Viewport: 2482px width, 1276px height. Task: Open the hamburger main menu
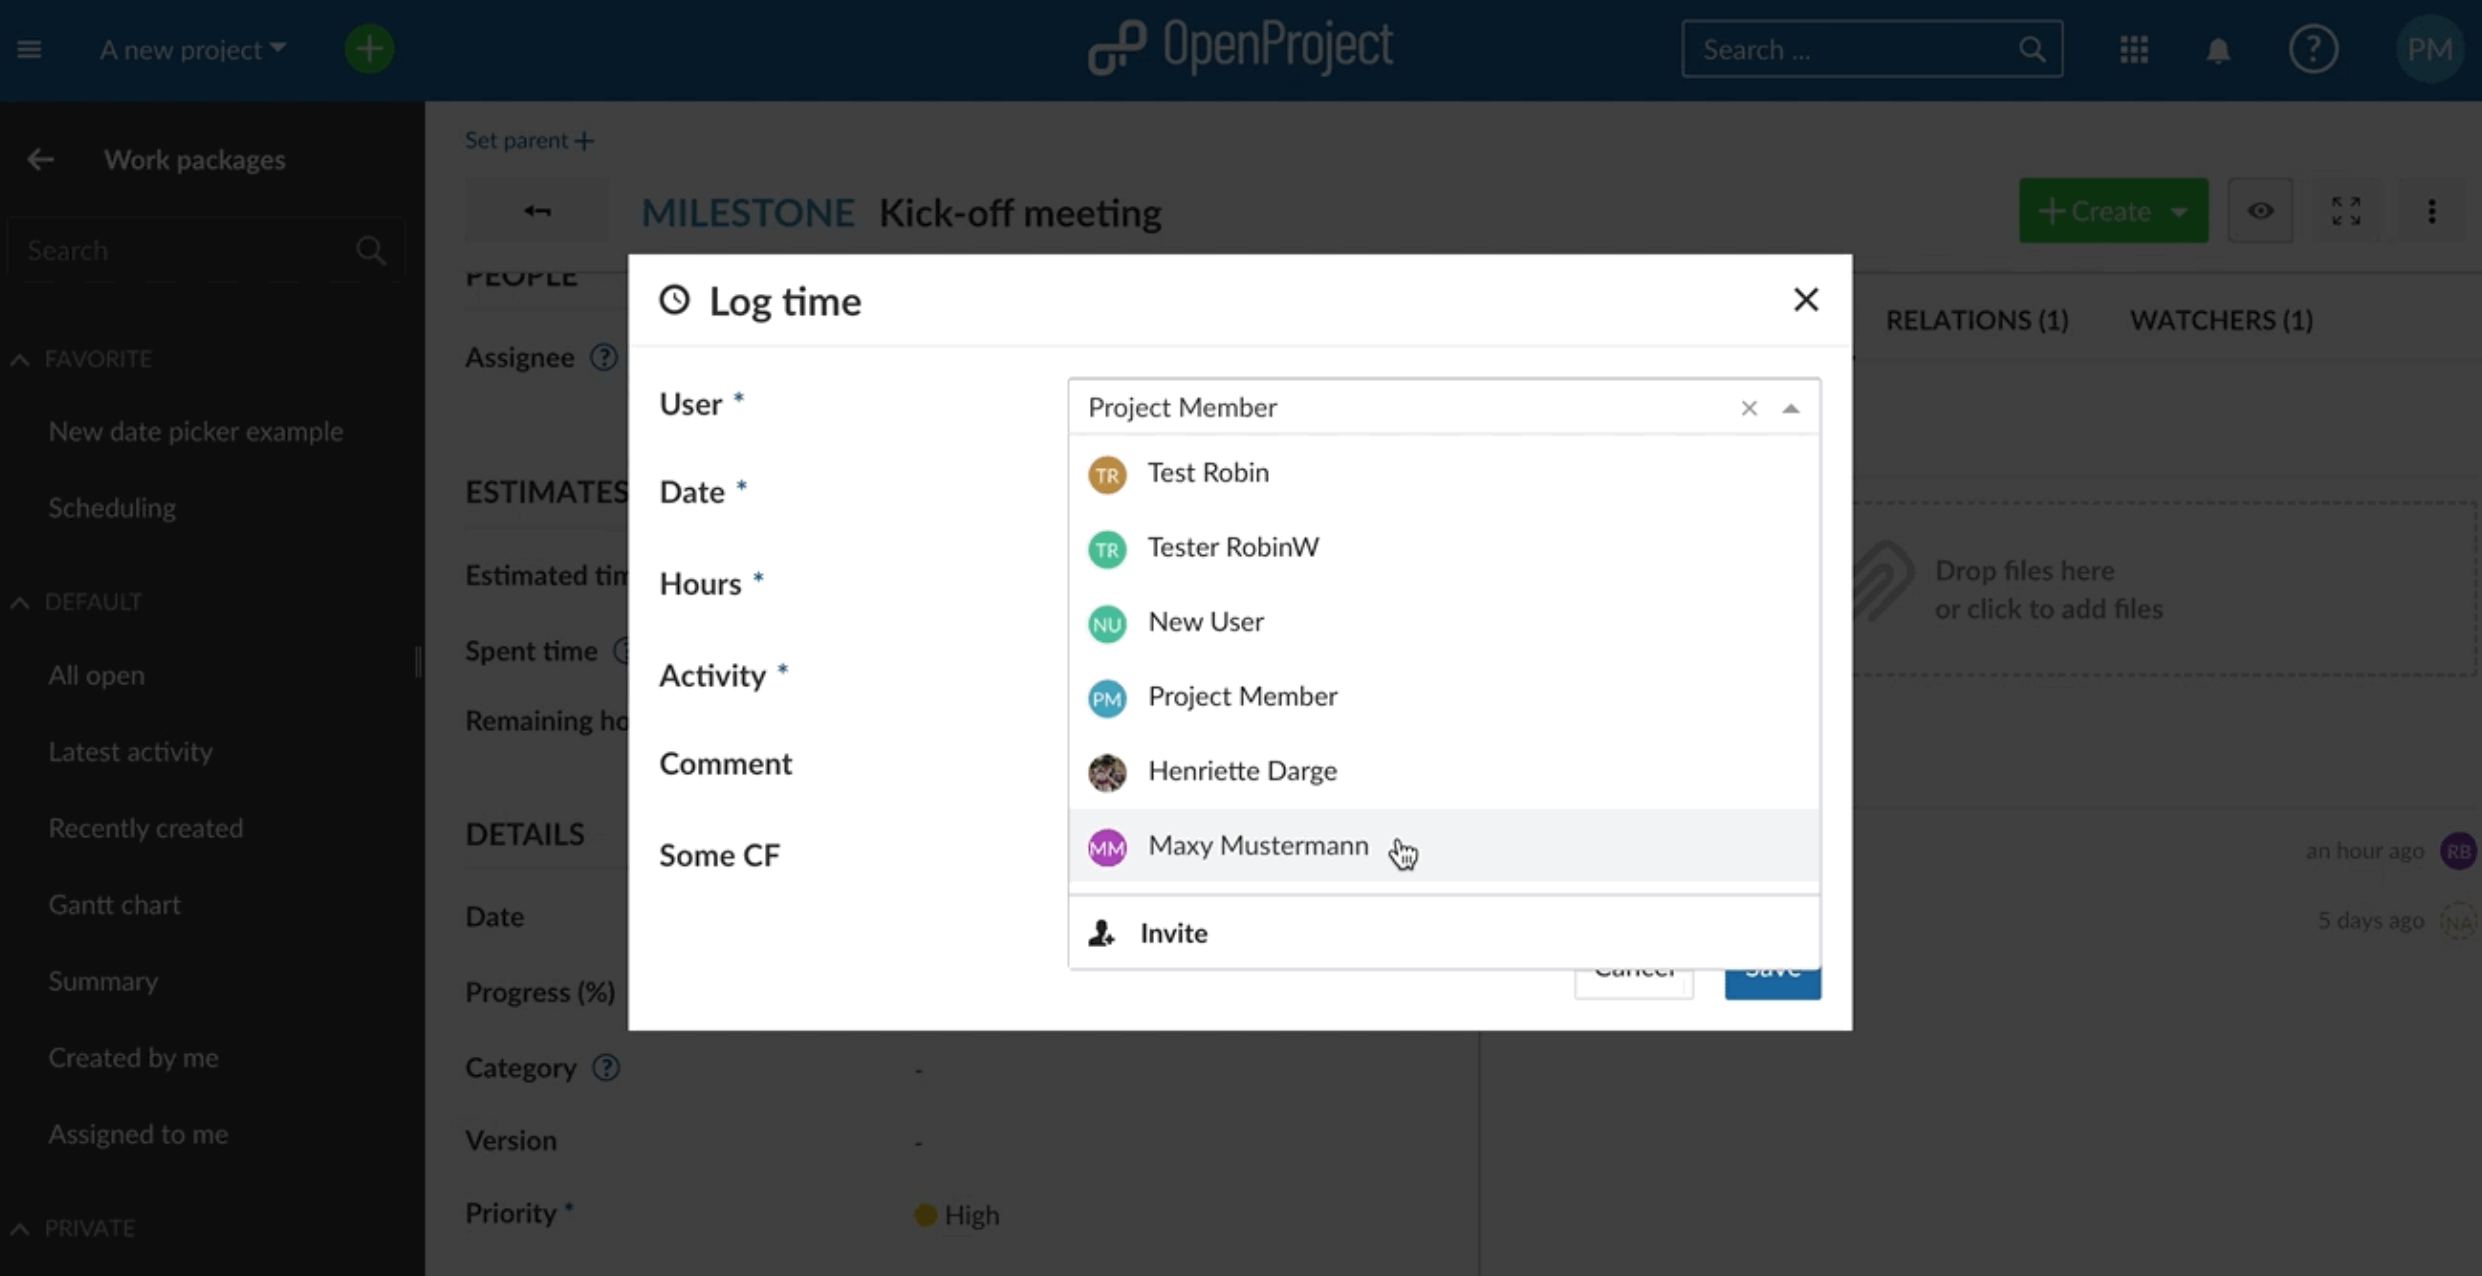pos(30,48)
